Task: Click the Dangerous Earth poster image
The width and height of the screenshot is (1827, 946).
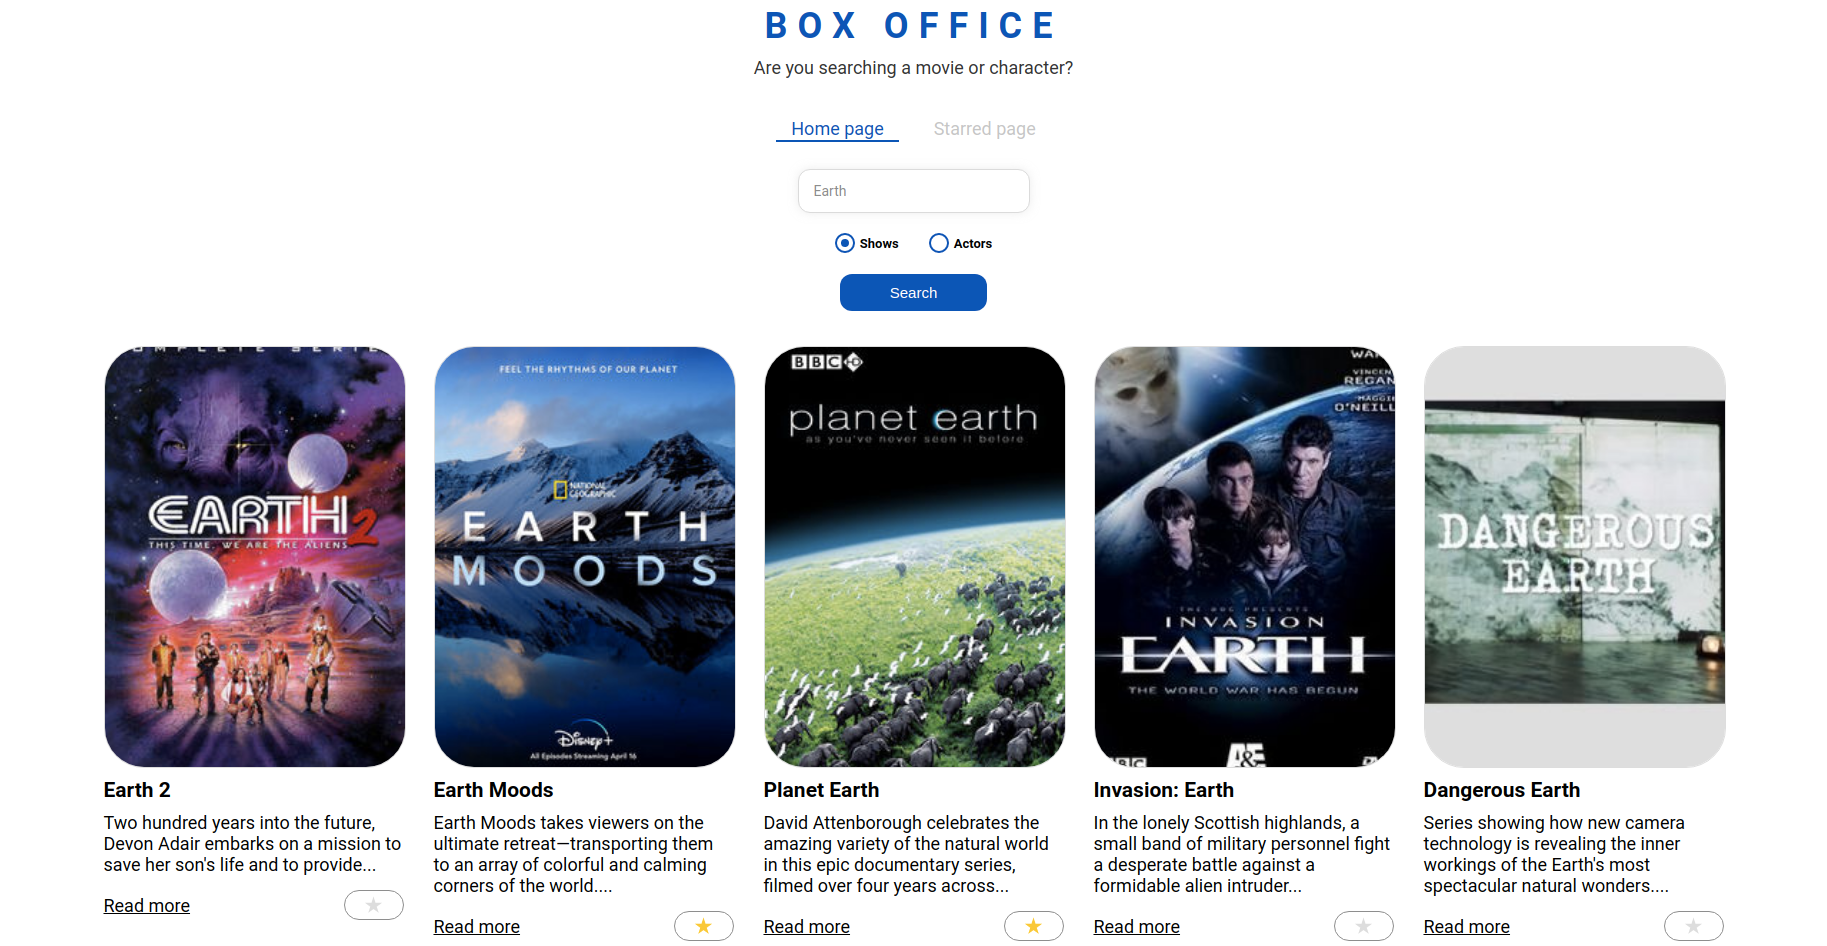Action: pos(1575,557)
